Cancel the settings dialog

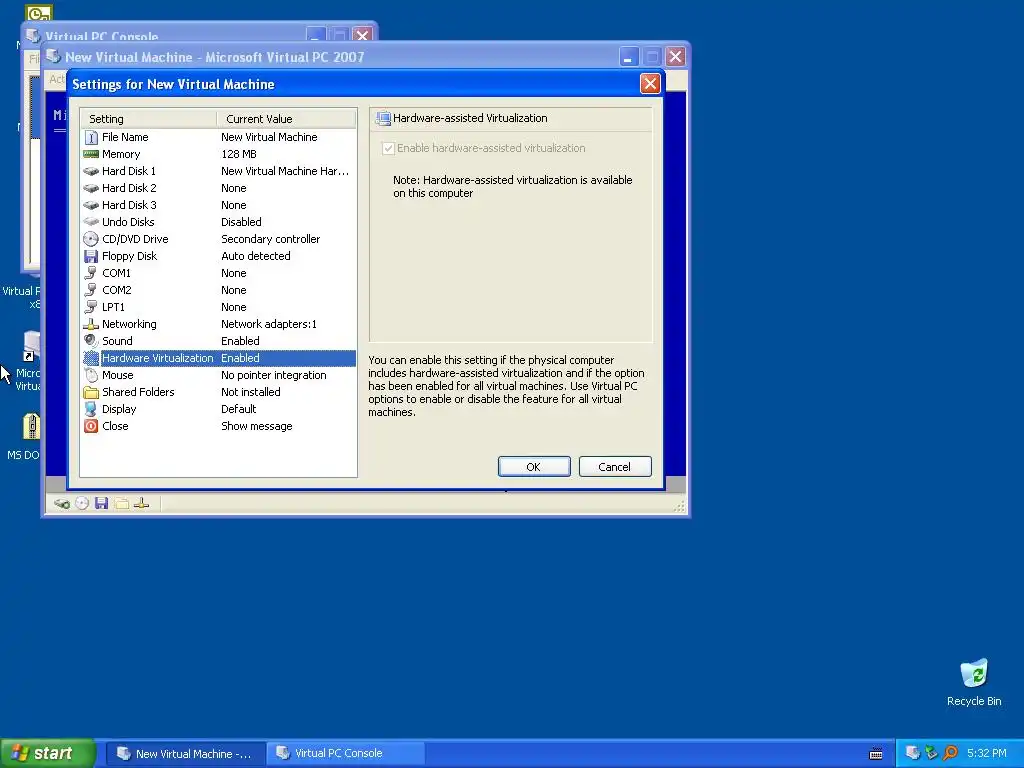tap(615, 467)
